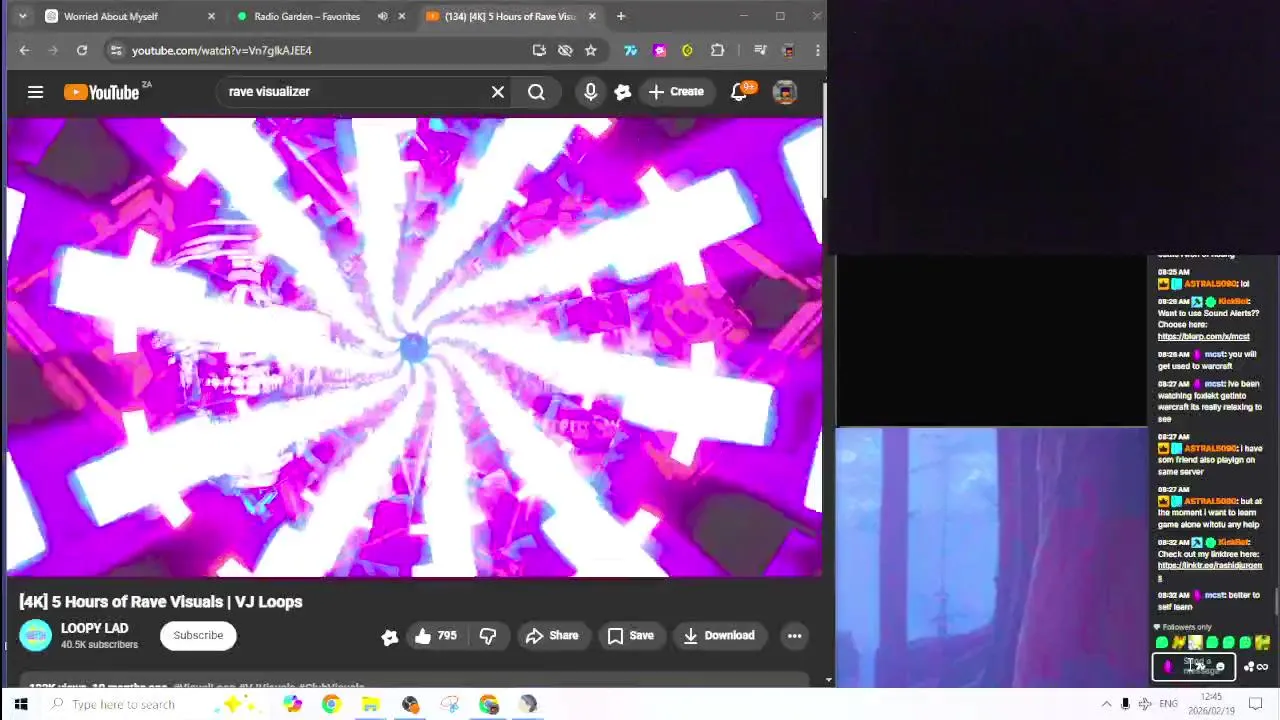Click the sparkle icon beside Create

point(623,92)
